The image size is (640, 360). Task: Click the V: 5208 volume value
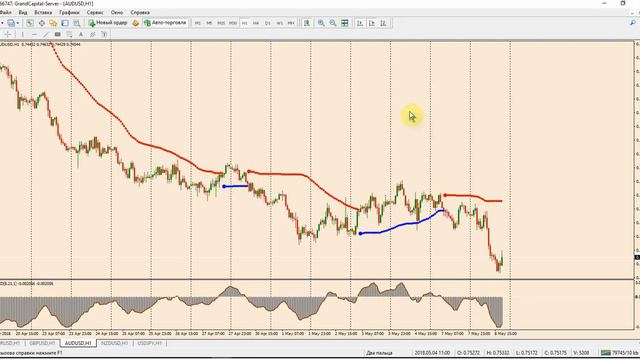[581, 353]
